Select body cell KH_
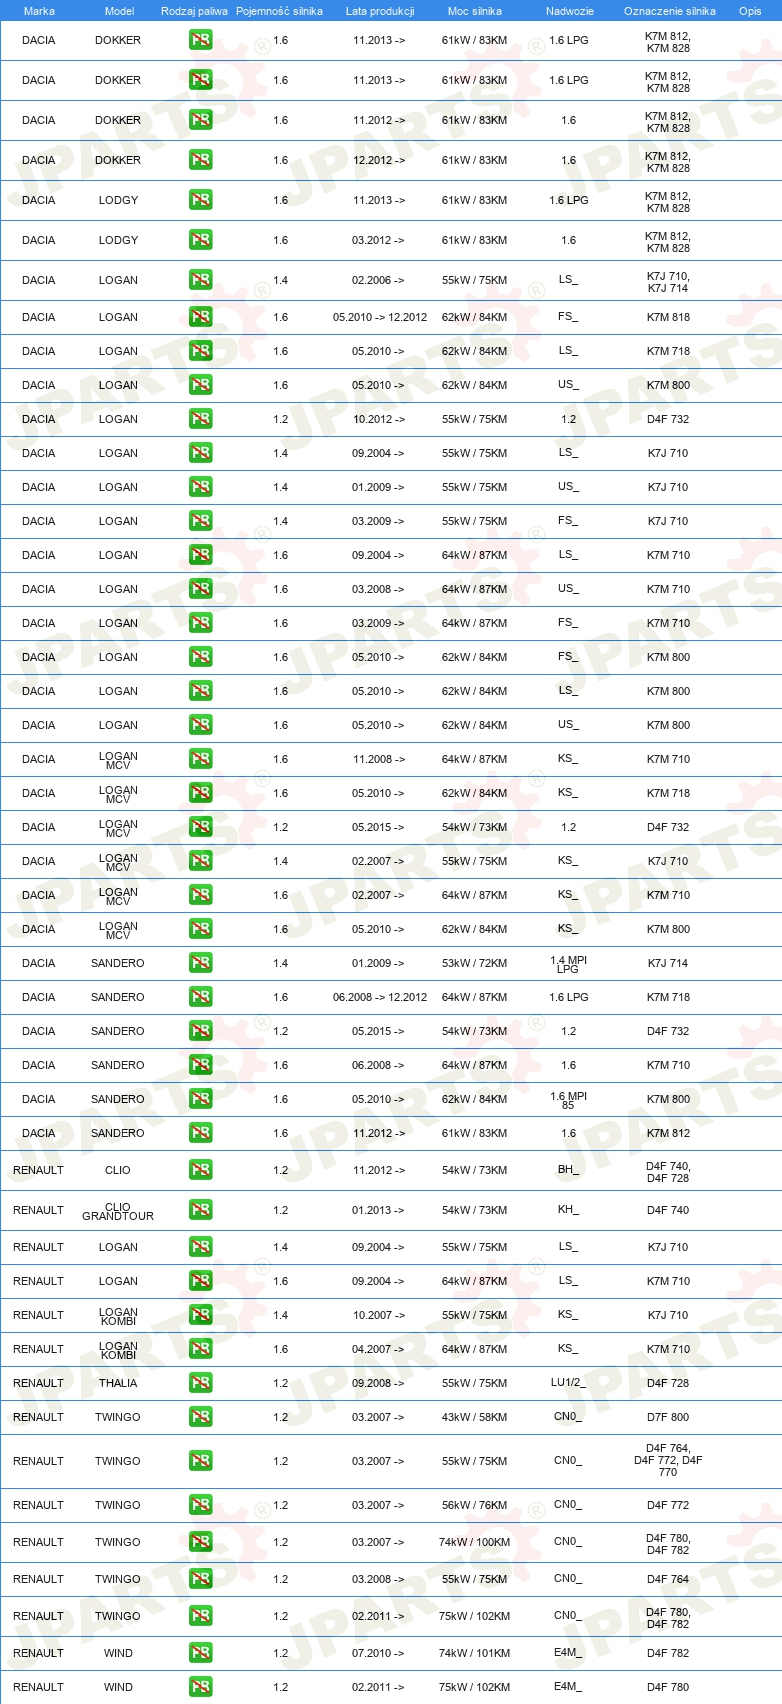 pos(568,1209)
